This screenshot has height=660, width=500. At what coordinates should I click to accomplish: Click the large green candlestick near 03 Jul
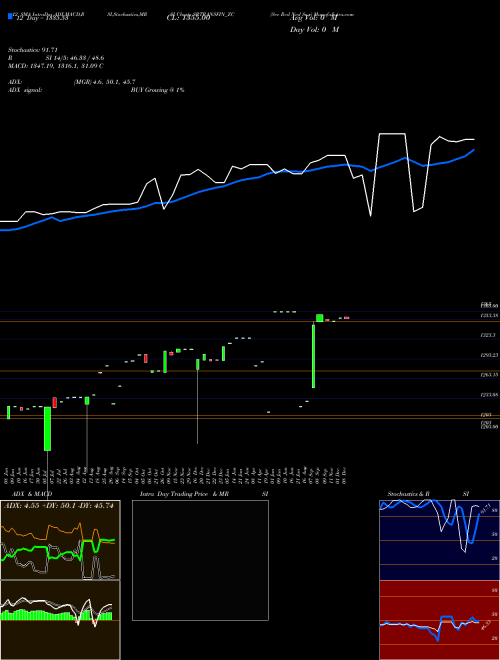48,428
